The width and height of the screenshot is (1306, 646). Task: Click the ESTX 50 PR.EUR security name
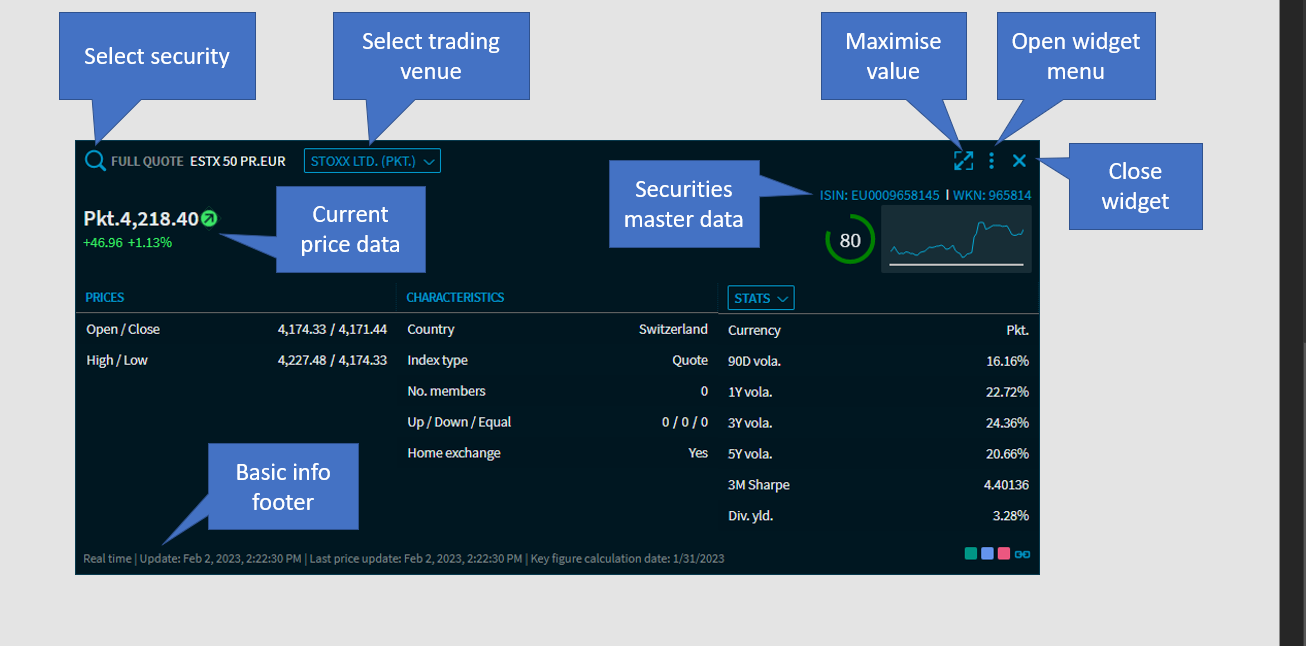238,161
